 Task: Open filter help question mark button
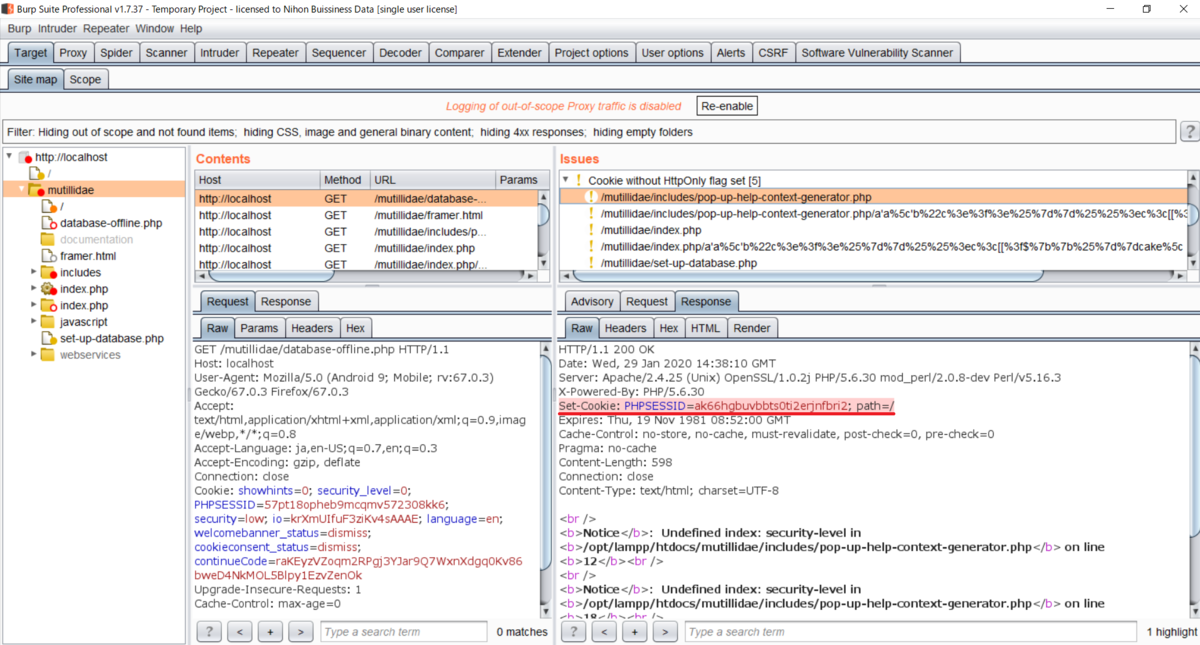click(1190, 132)
